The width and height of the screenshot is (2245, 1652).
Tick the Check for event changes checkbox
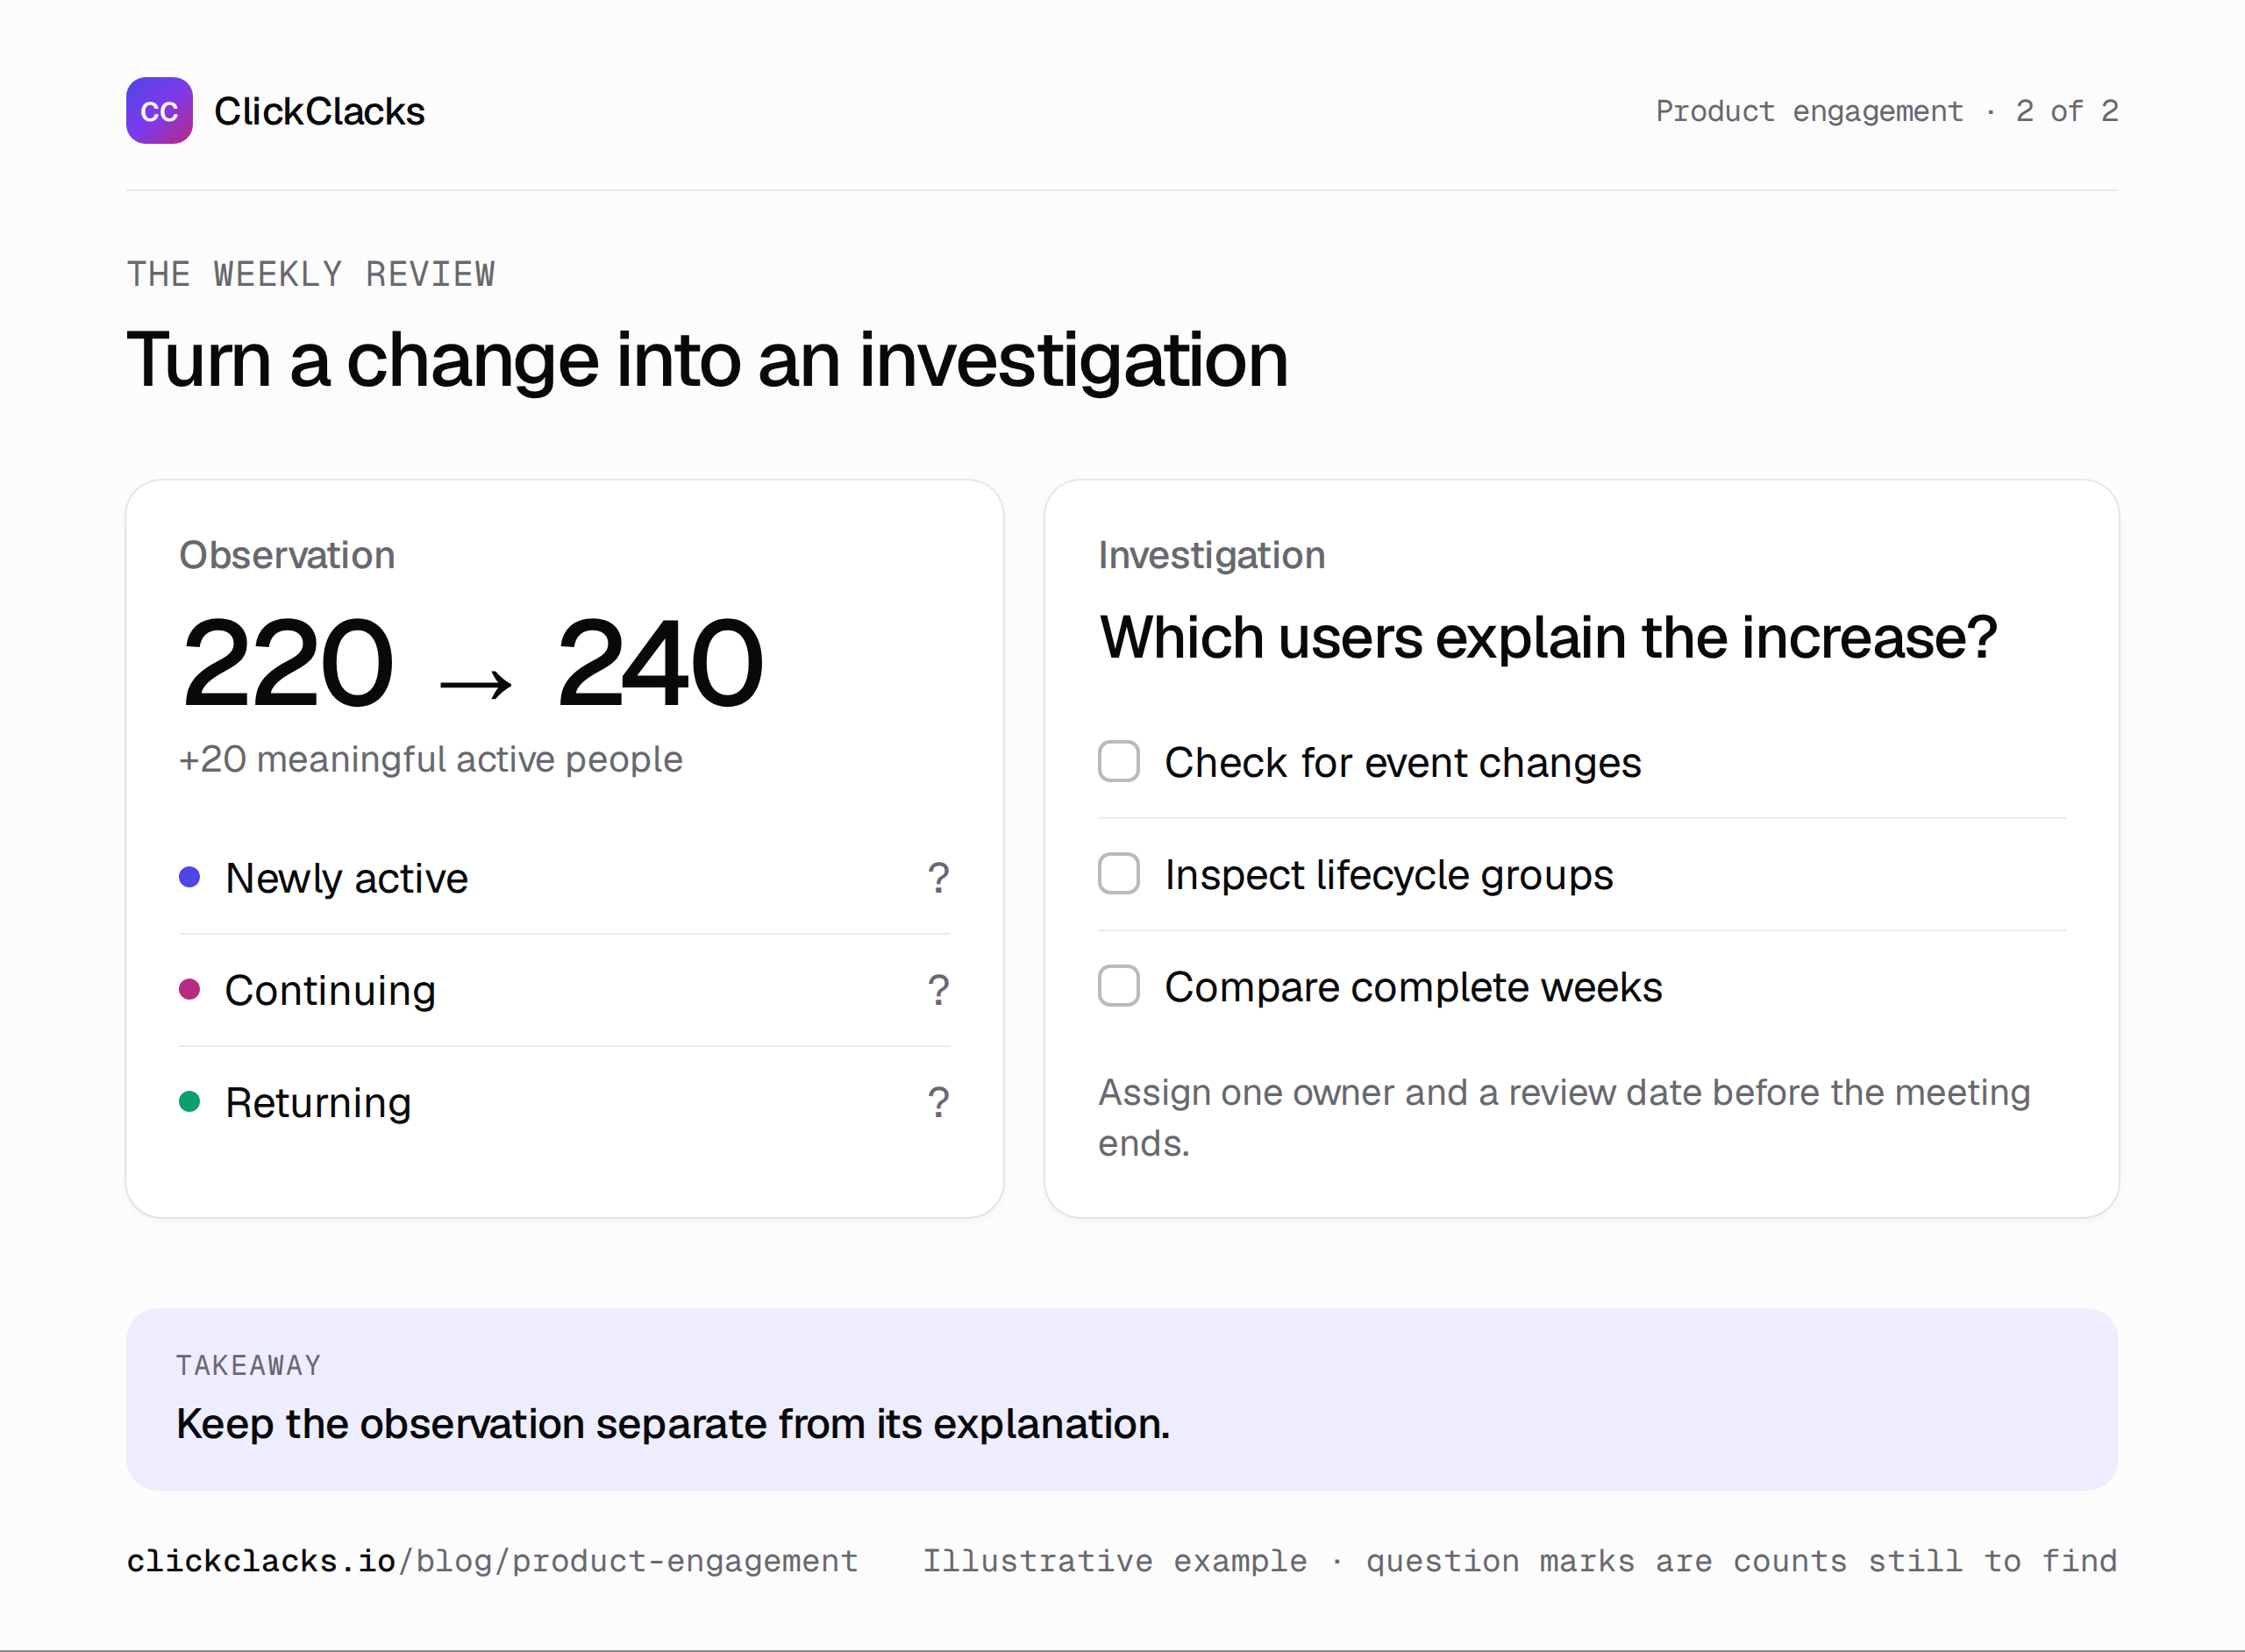[x=1118, y=762]
